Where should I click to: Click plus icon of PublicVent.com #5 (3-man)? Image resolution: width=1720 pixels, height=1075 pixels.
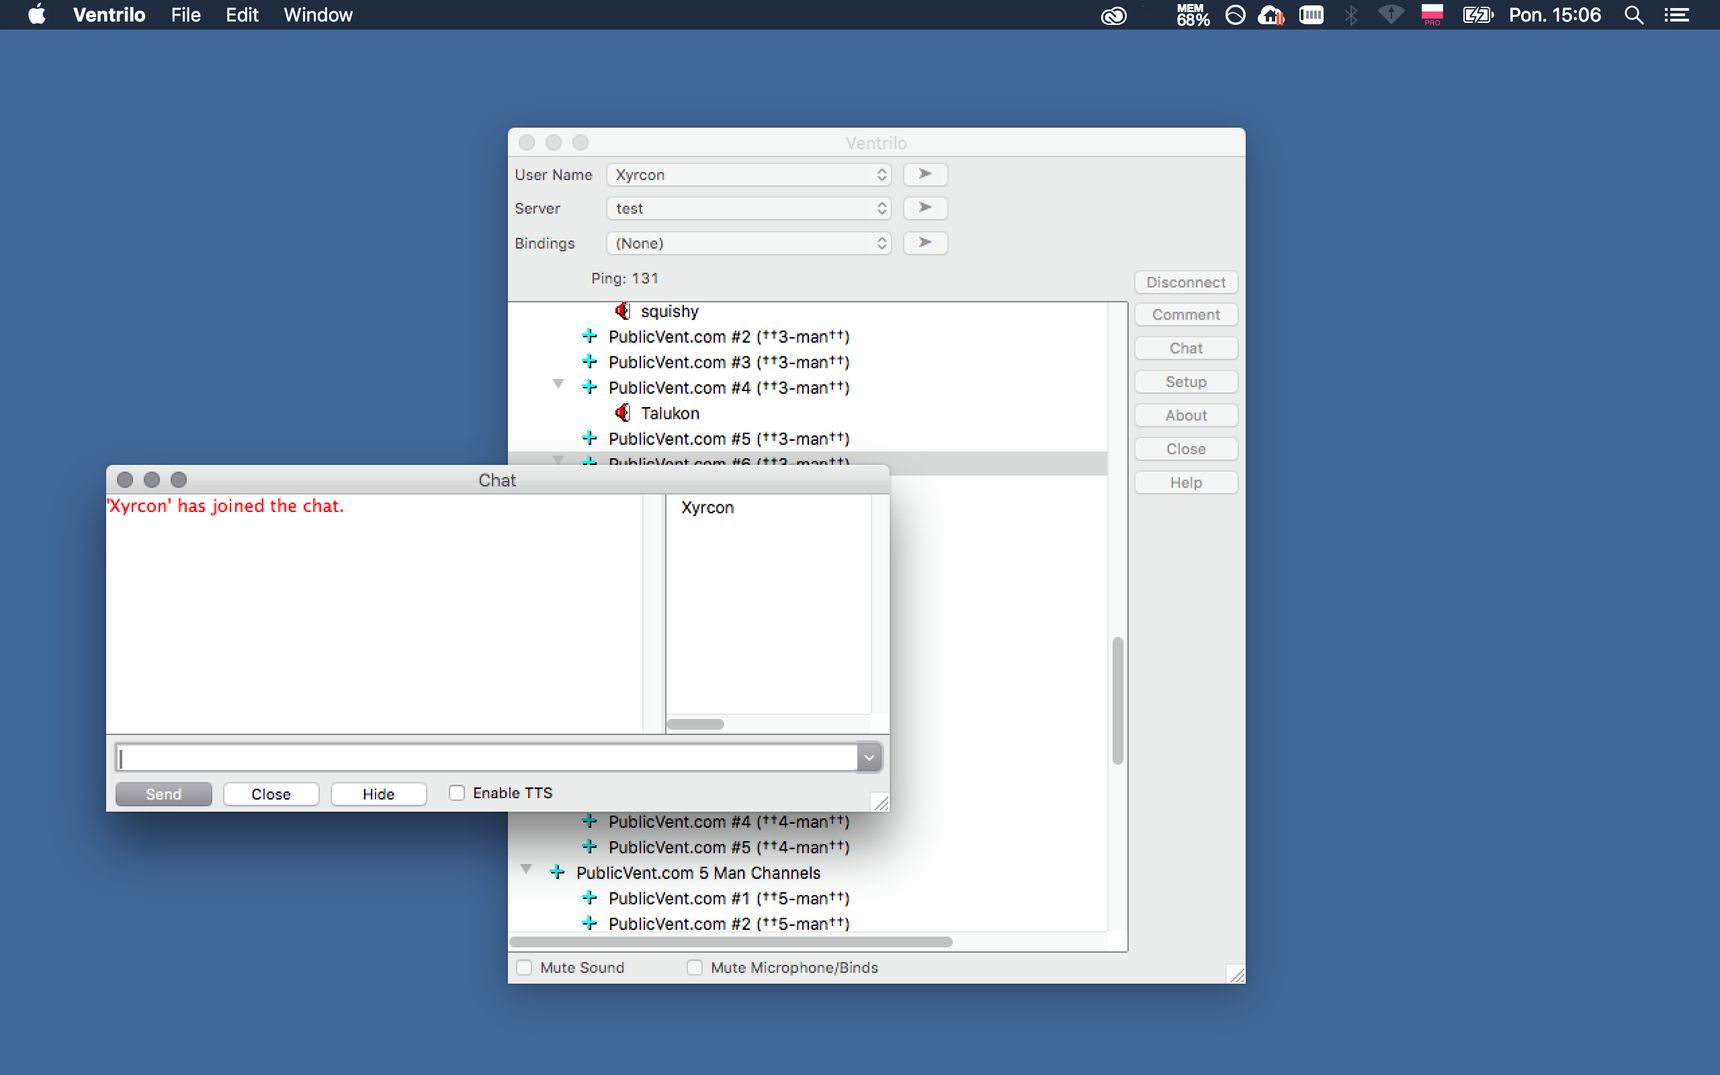click(x=589, y=438)
